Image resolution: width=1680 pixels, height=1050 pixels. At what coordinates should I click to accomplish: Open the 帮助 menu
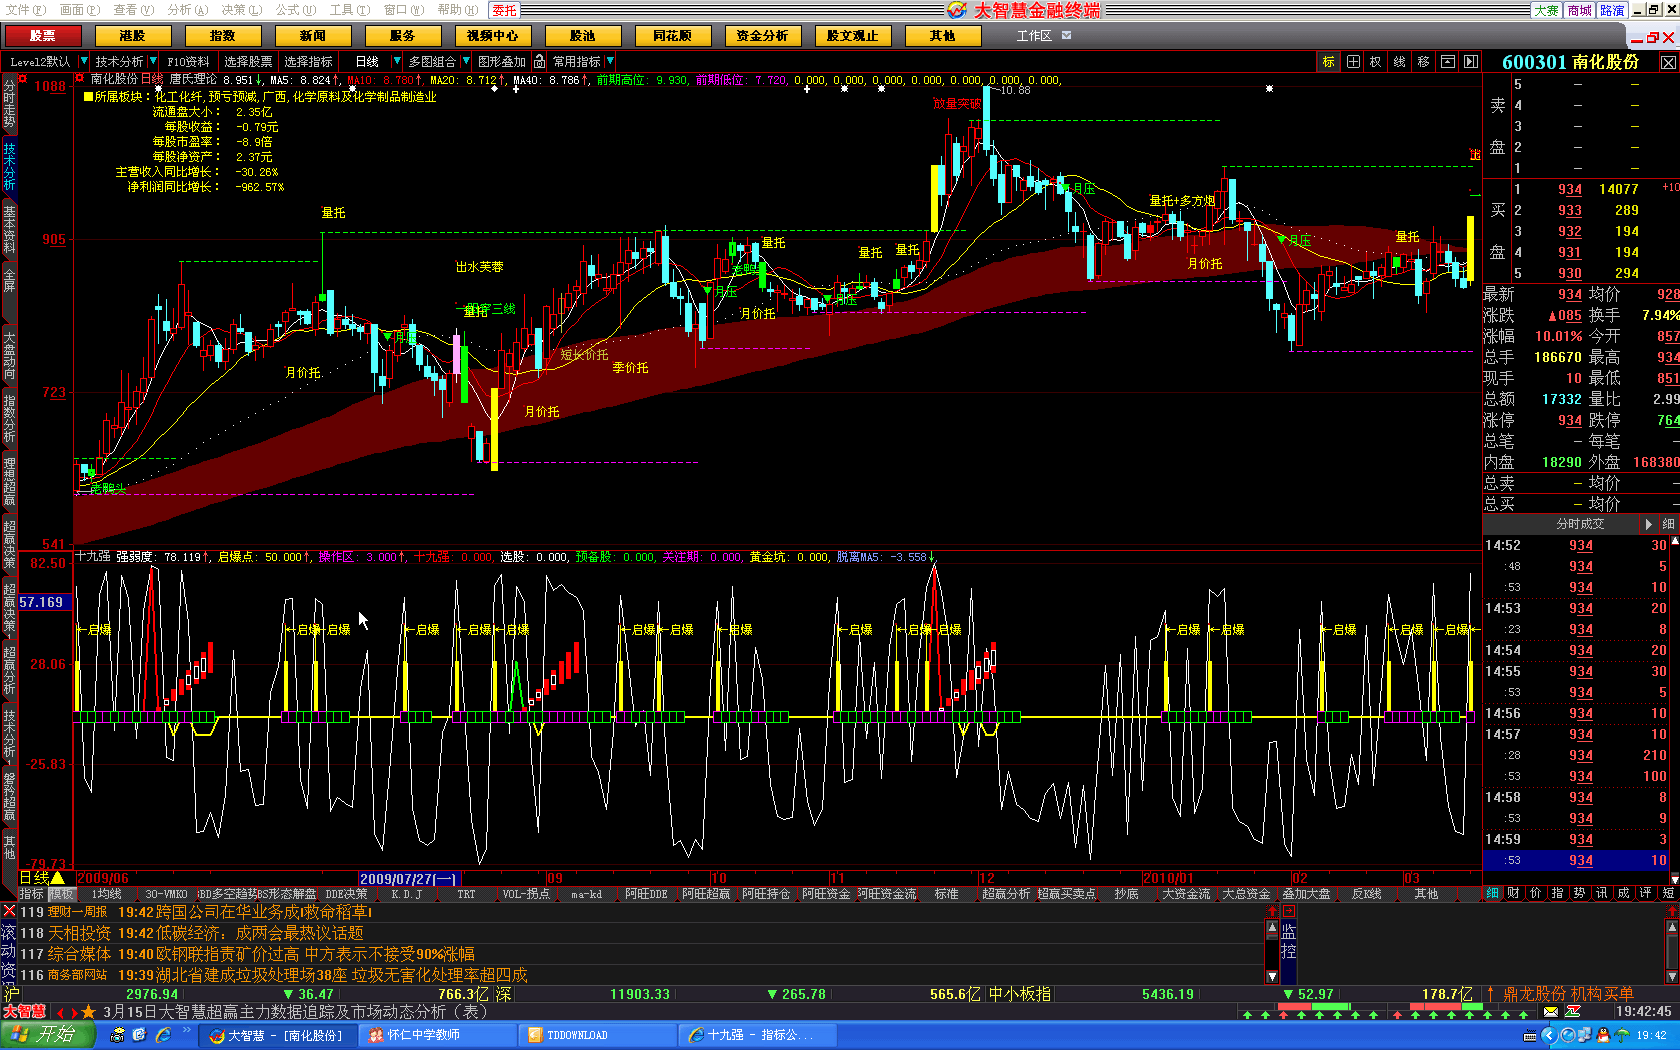[x=457, y=10]
